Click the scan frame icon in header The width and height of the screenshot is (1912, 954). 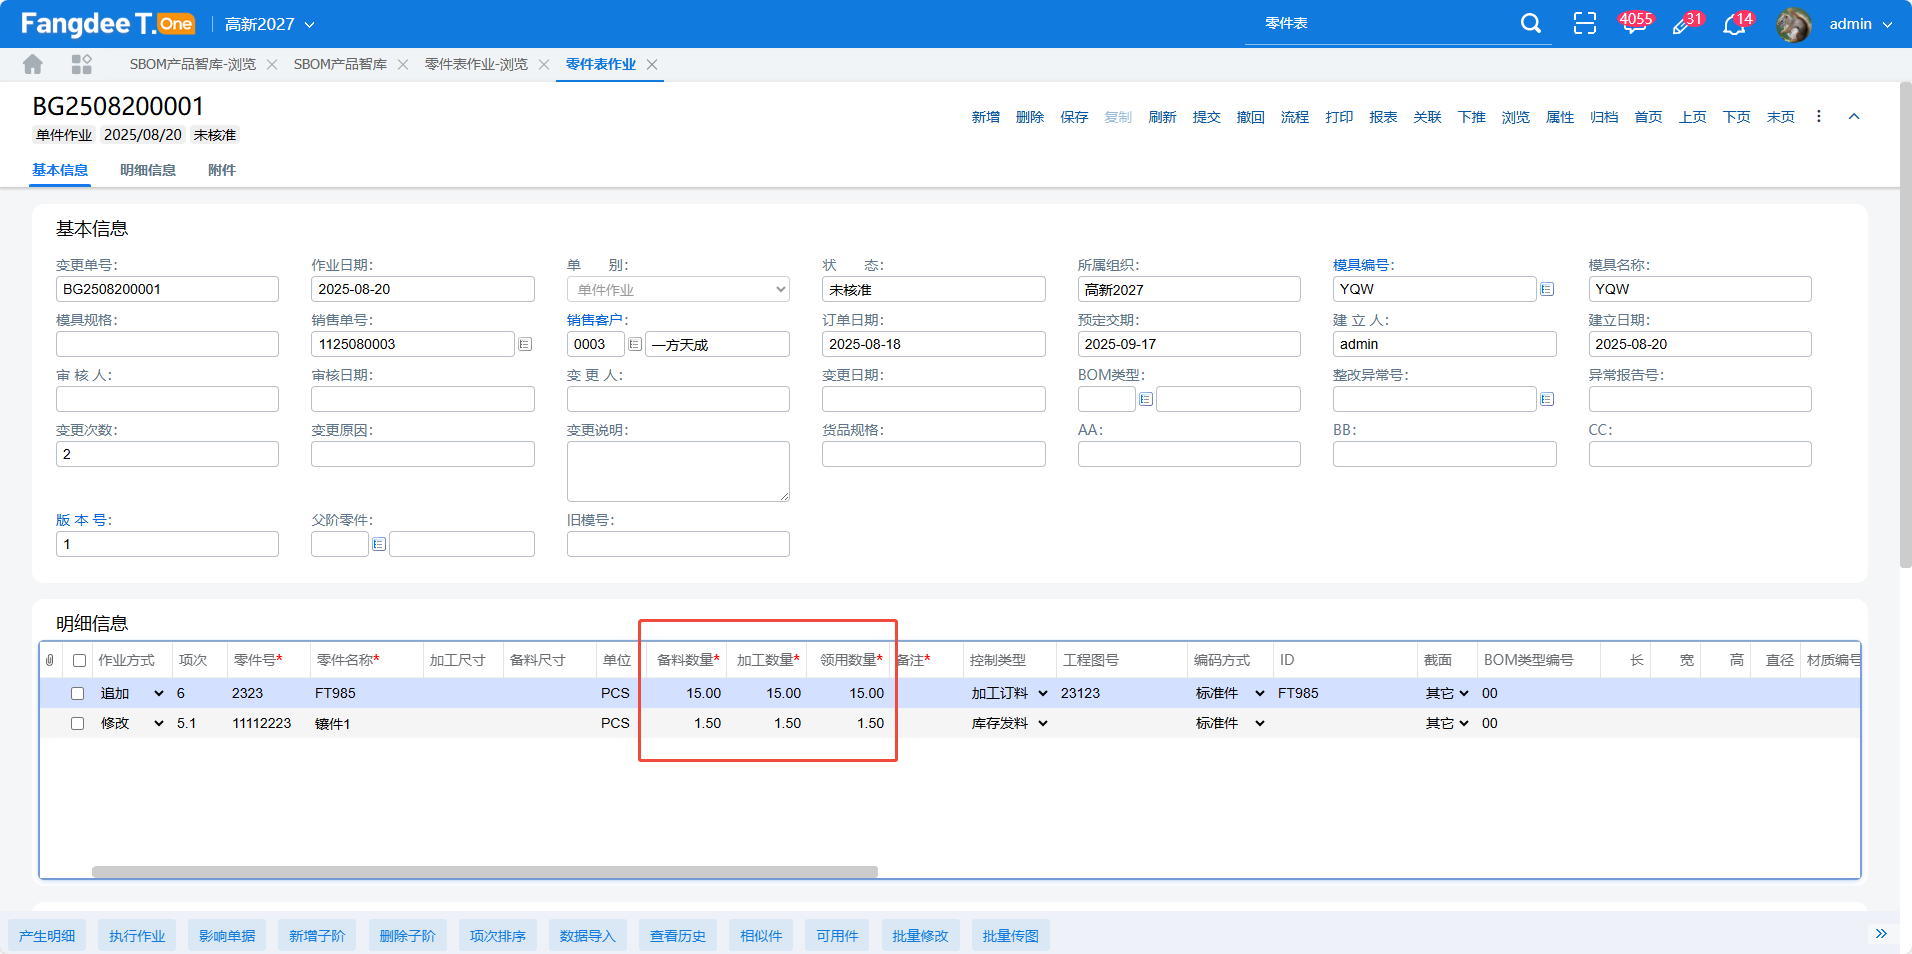pyautogui.click(x=1585, y=24)
